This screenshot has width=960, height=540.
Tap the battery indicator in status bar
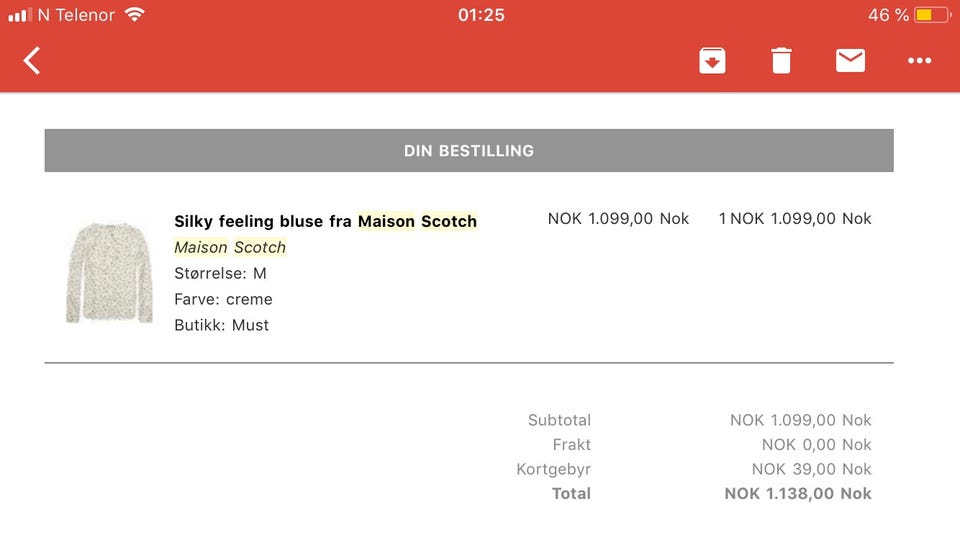[x=932, y=15]
